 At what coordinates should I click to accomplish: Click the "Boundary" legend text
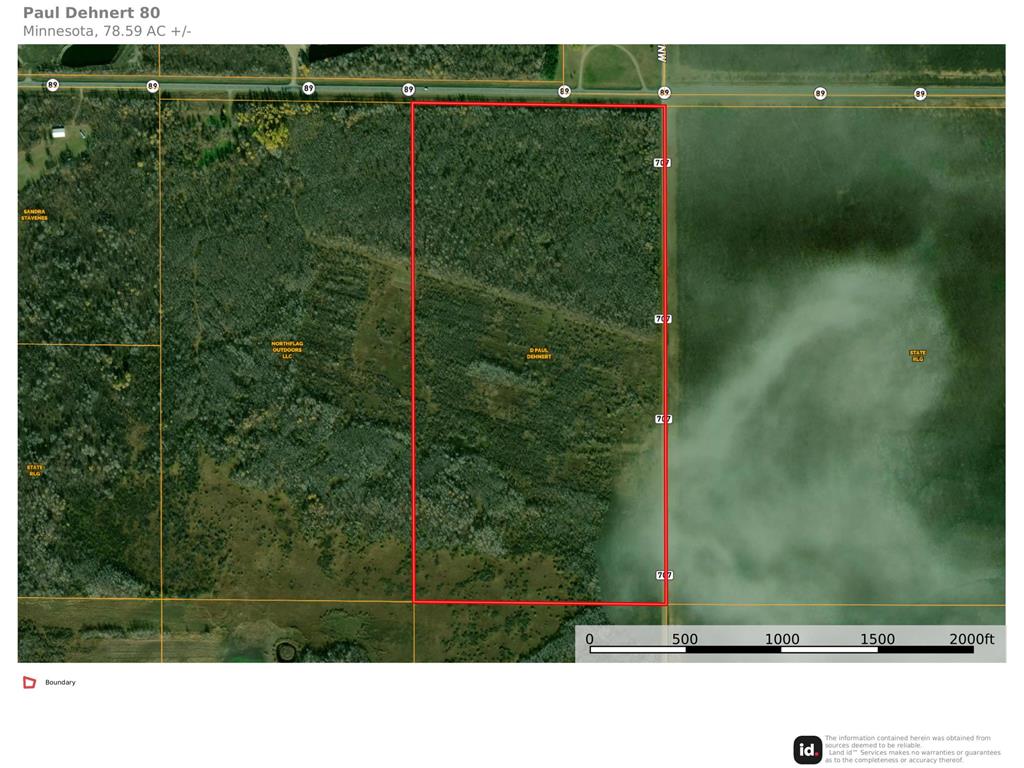tap(60, 682)
